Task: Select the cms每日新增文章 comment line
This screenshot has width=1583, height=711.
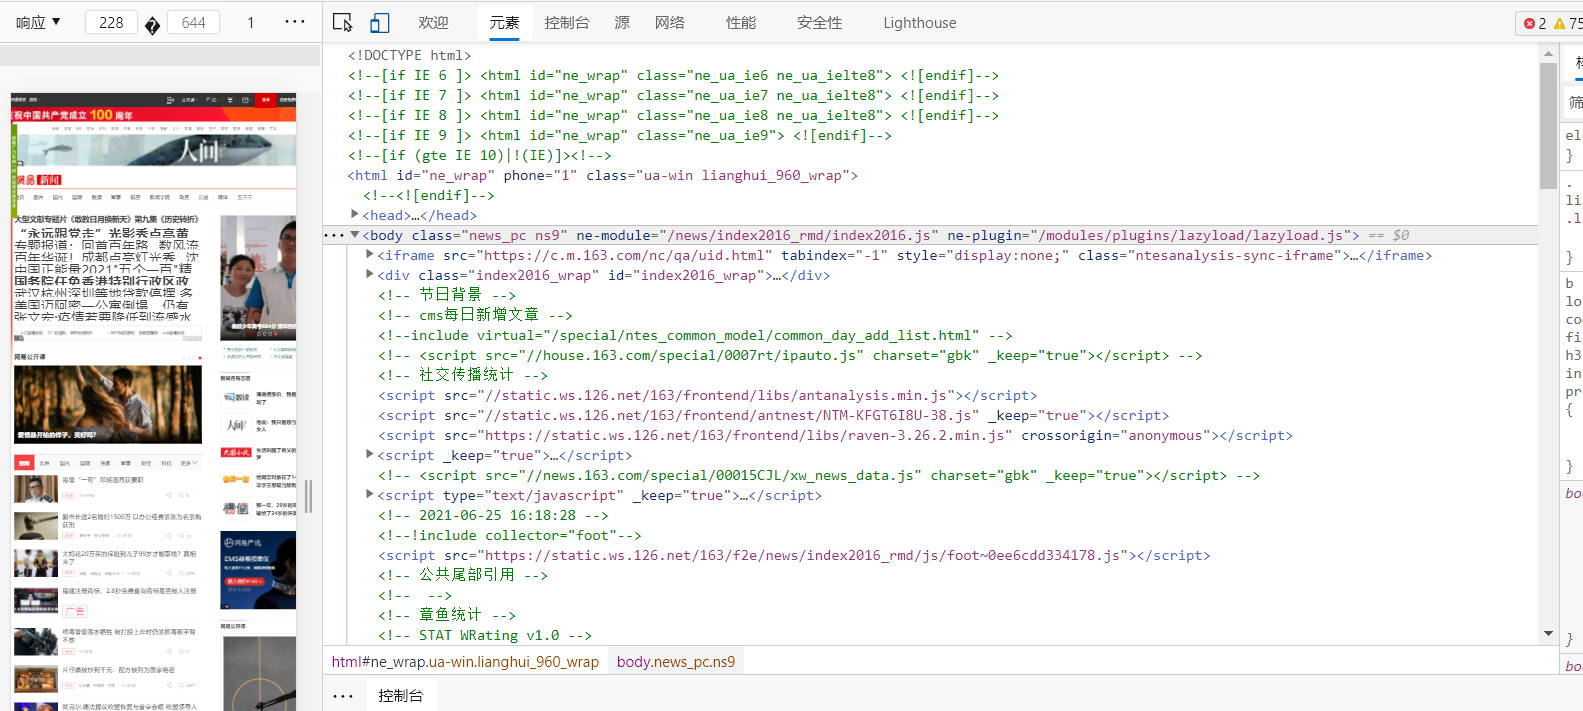Action: [x=475, y=315]
